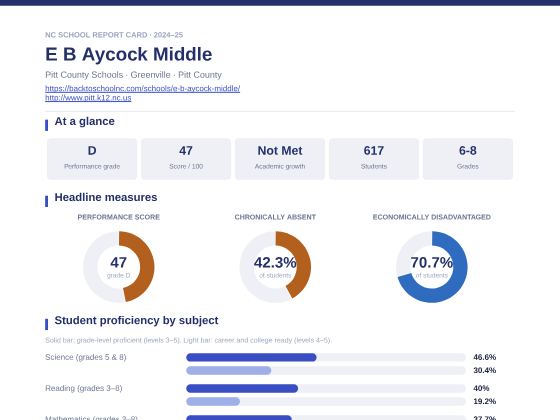Click the Reading 40% proficiency bar

[x=326, y=388]
